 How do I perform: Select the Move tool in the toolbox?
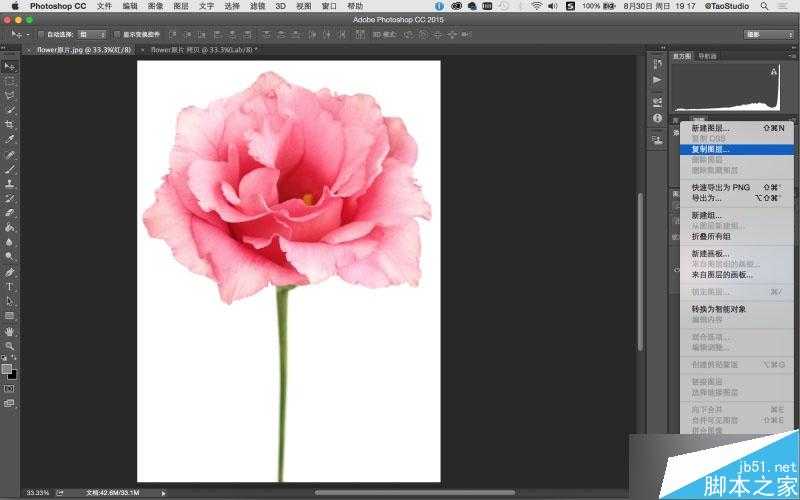coord(10,66)
